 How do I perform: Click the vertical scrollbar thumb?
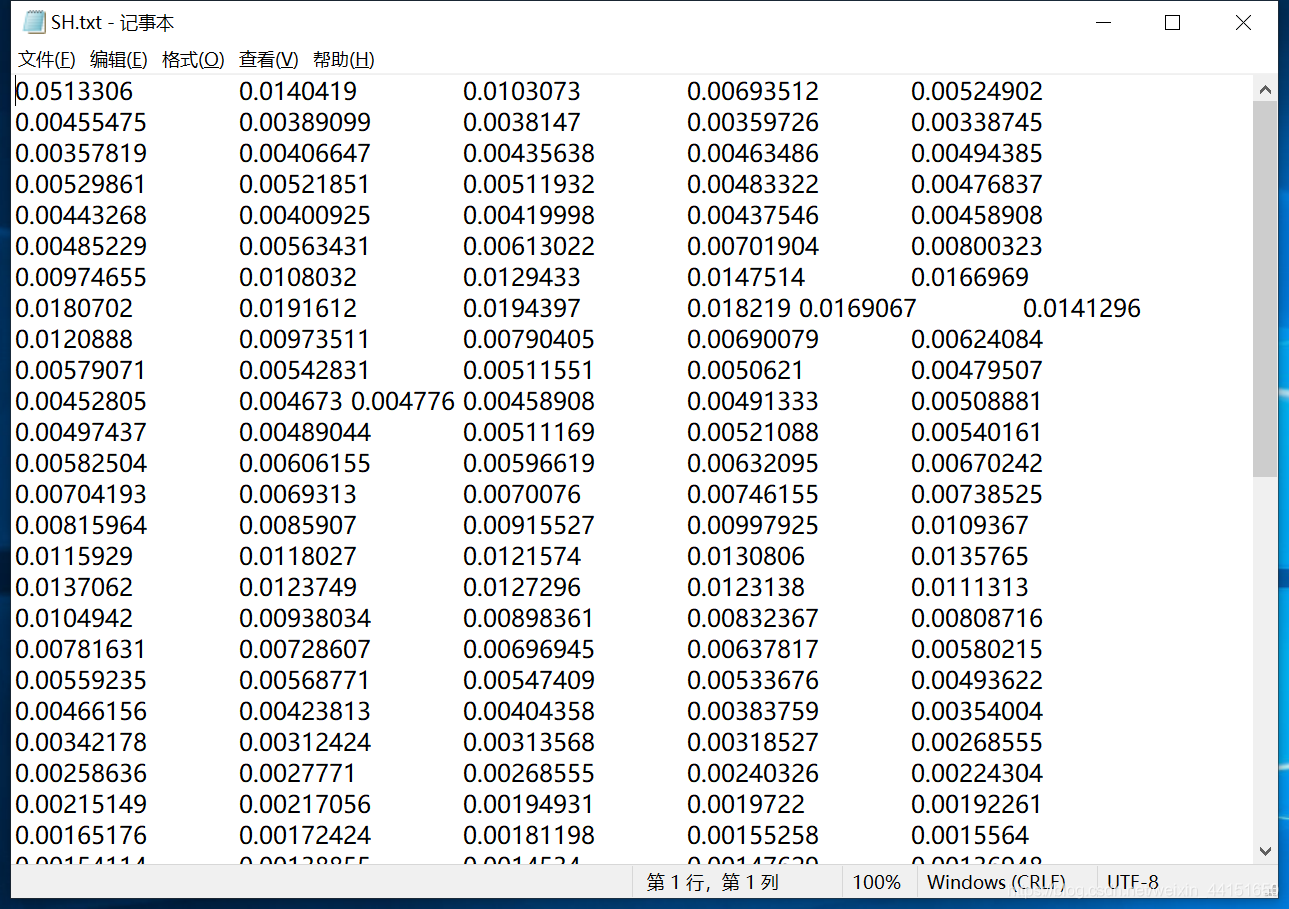tap(1265, 289)
